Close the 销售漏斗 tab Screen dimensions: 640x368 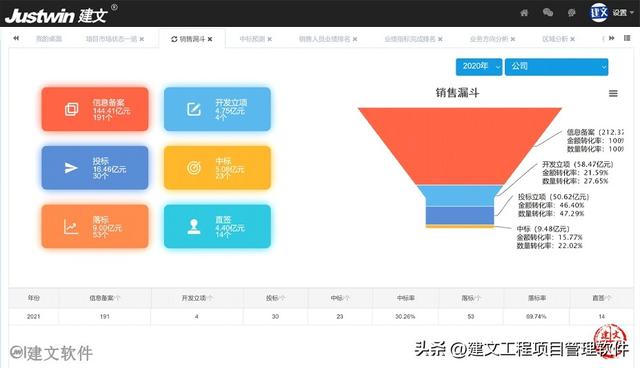pos(210,39)
